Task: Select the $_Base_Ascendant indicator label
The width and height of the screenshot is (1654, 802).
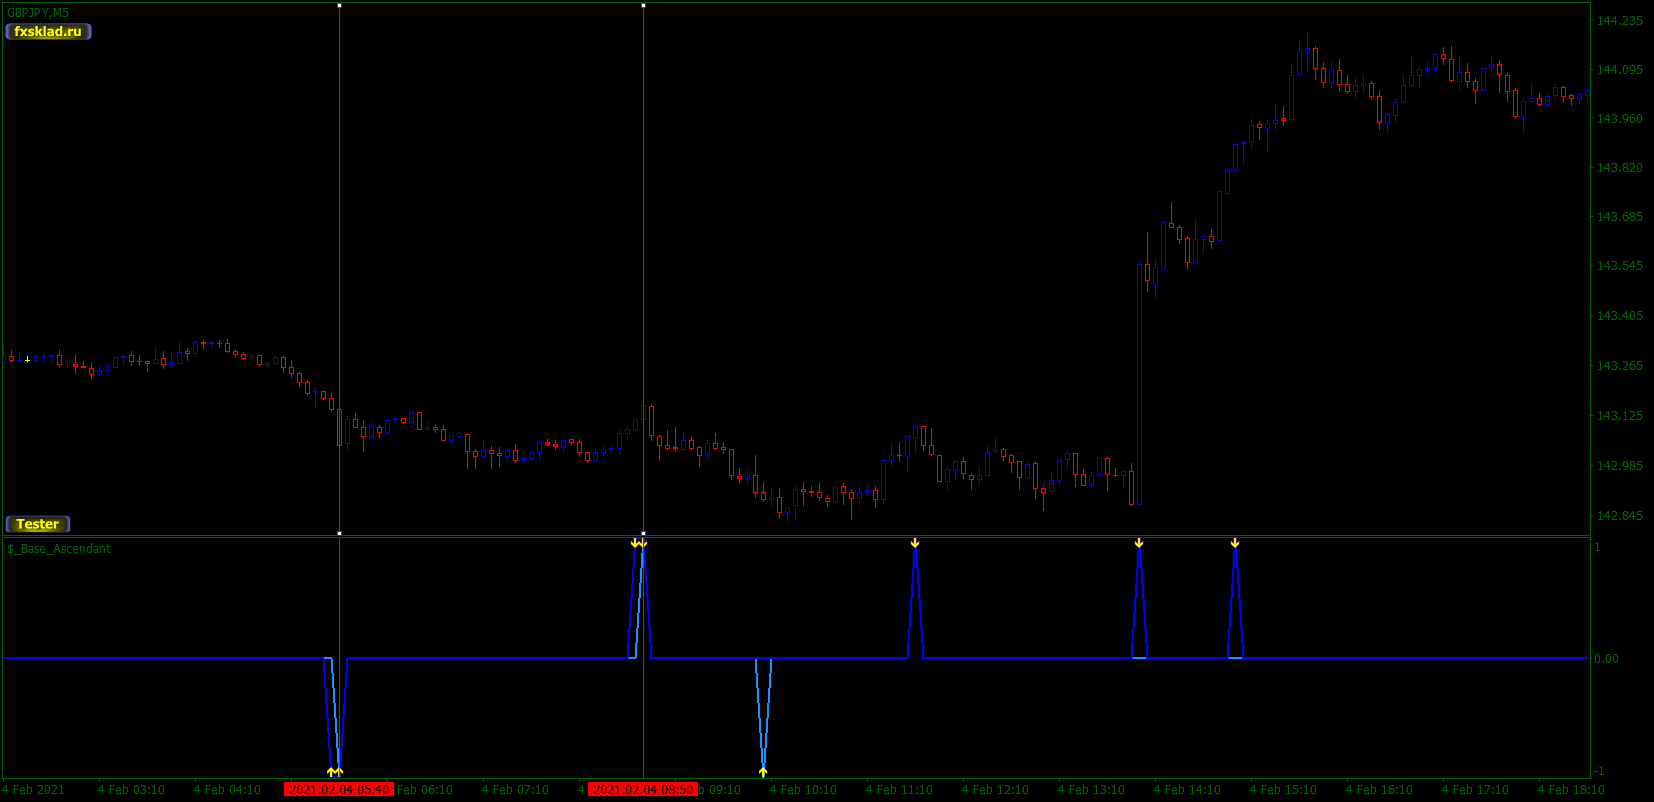Action: coord(59,549)
